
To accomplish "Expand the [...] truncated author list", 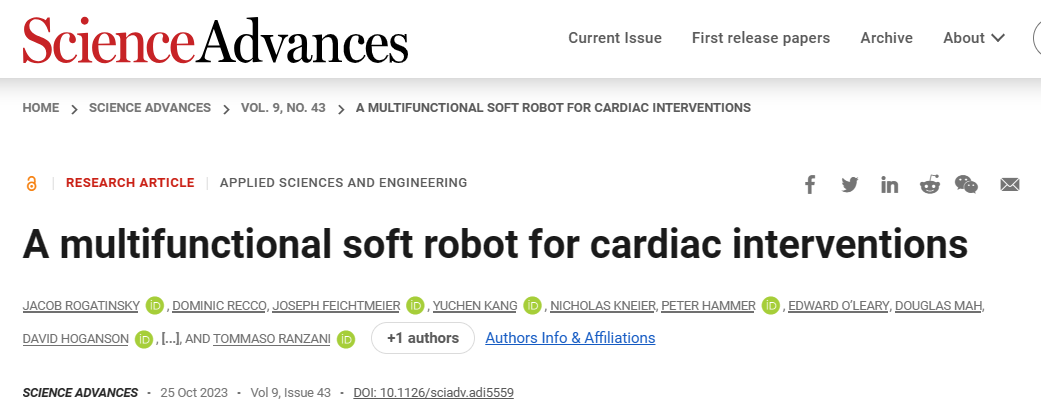I will [171, 339].
